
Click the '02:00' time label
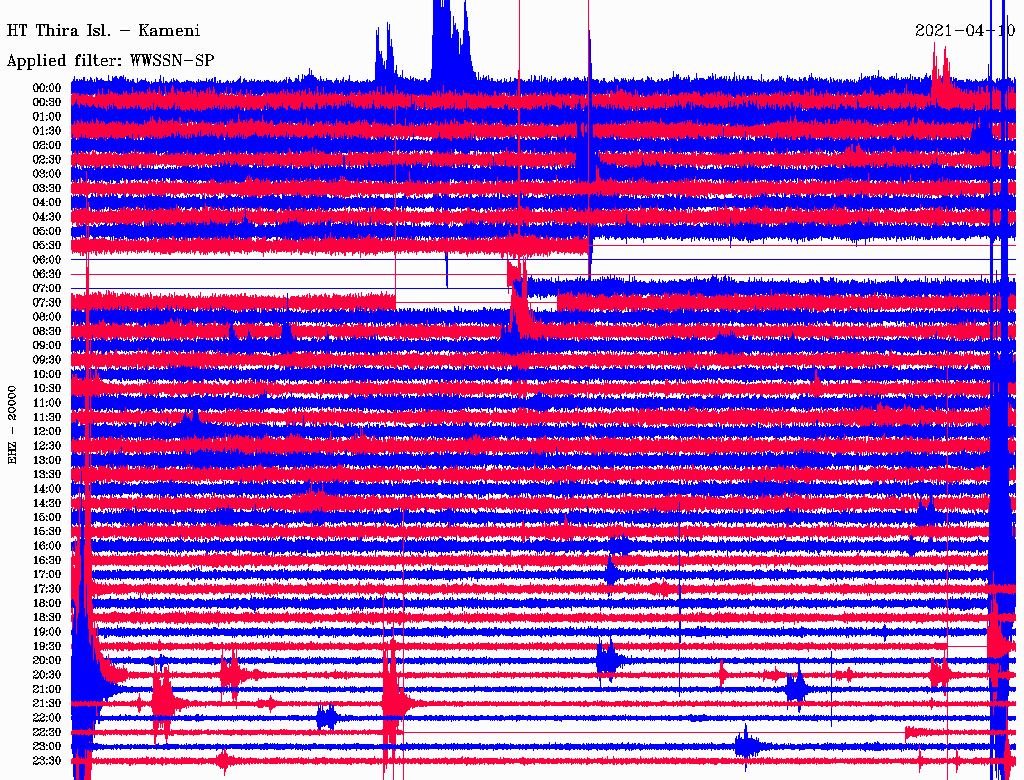point(47,146)
